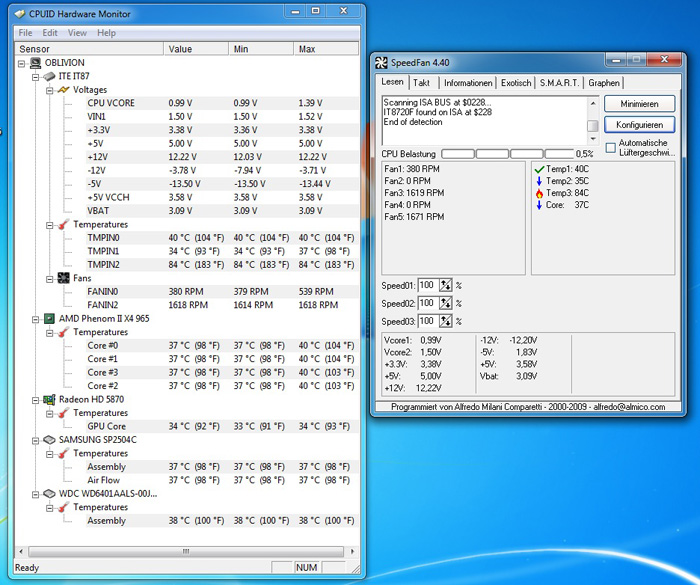Click the Speed02 value field
Viewport: 700px width, 585px height.
click(x=428, y=304)
